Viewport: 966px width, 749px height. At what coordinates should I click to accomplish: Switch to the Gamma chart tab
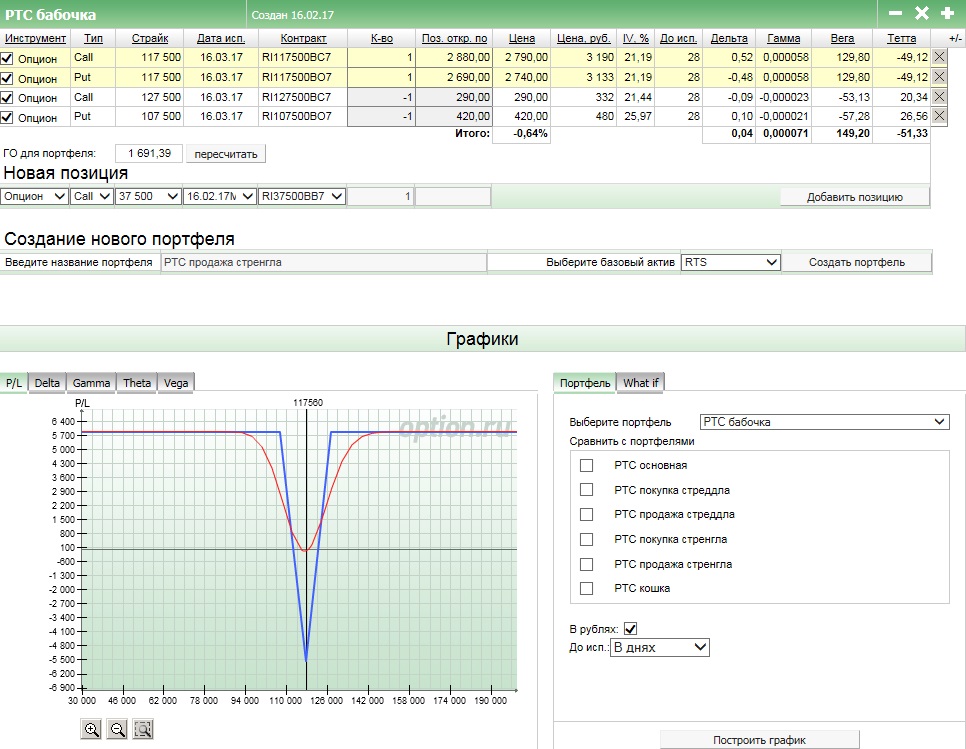point(91,382)
